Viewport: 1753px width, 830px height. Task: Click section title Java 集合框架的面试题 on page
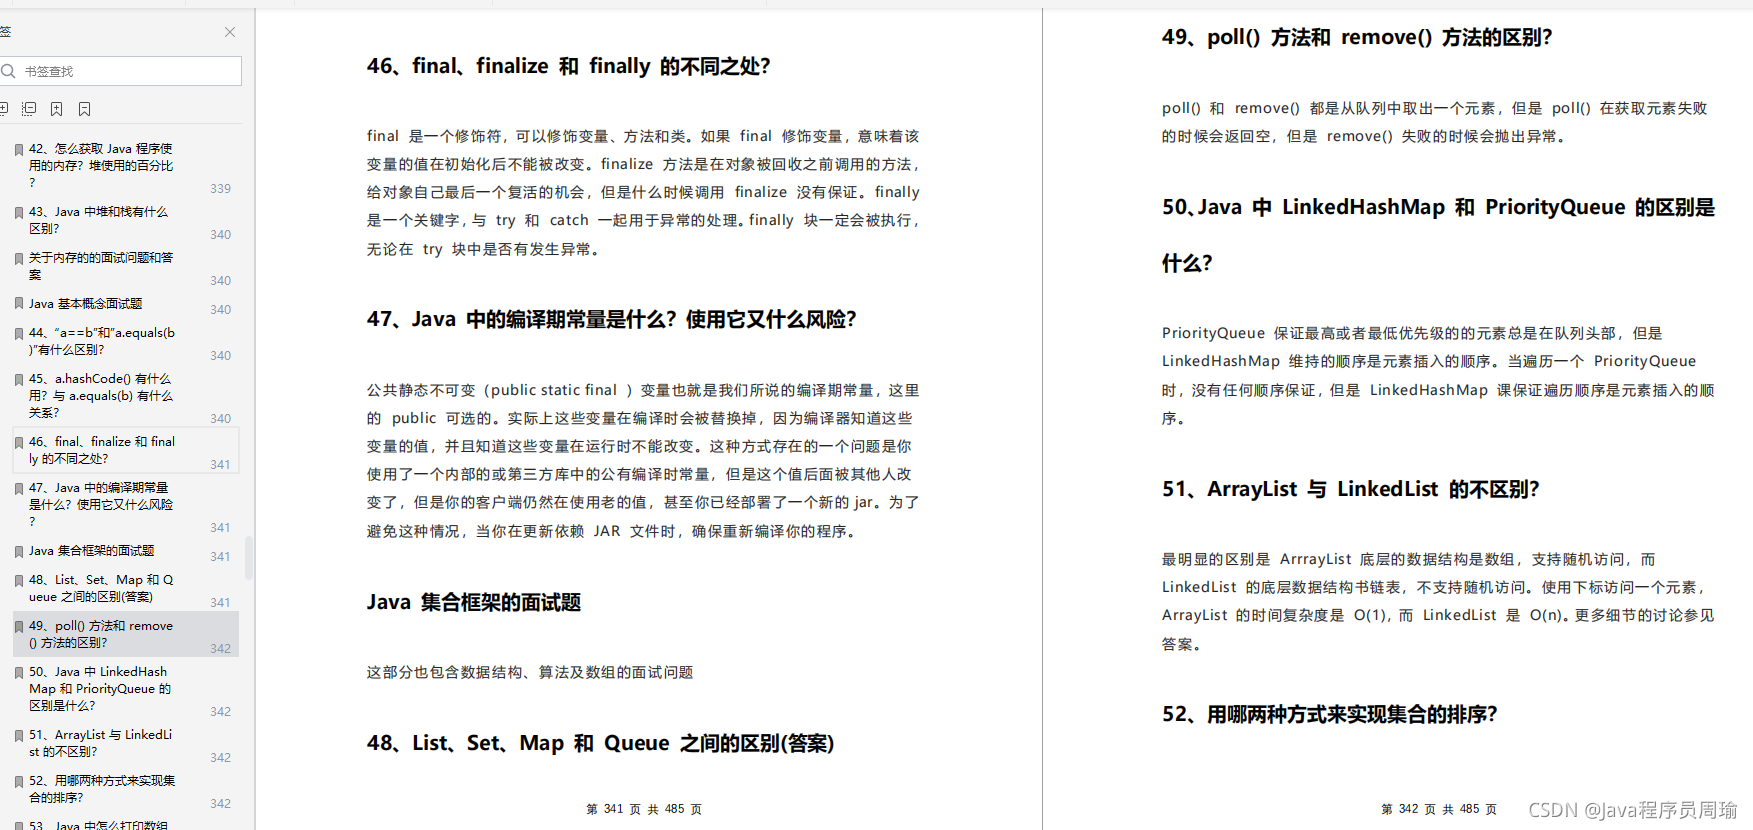473,602
